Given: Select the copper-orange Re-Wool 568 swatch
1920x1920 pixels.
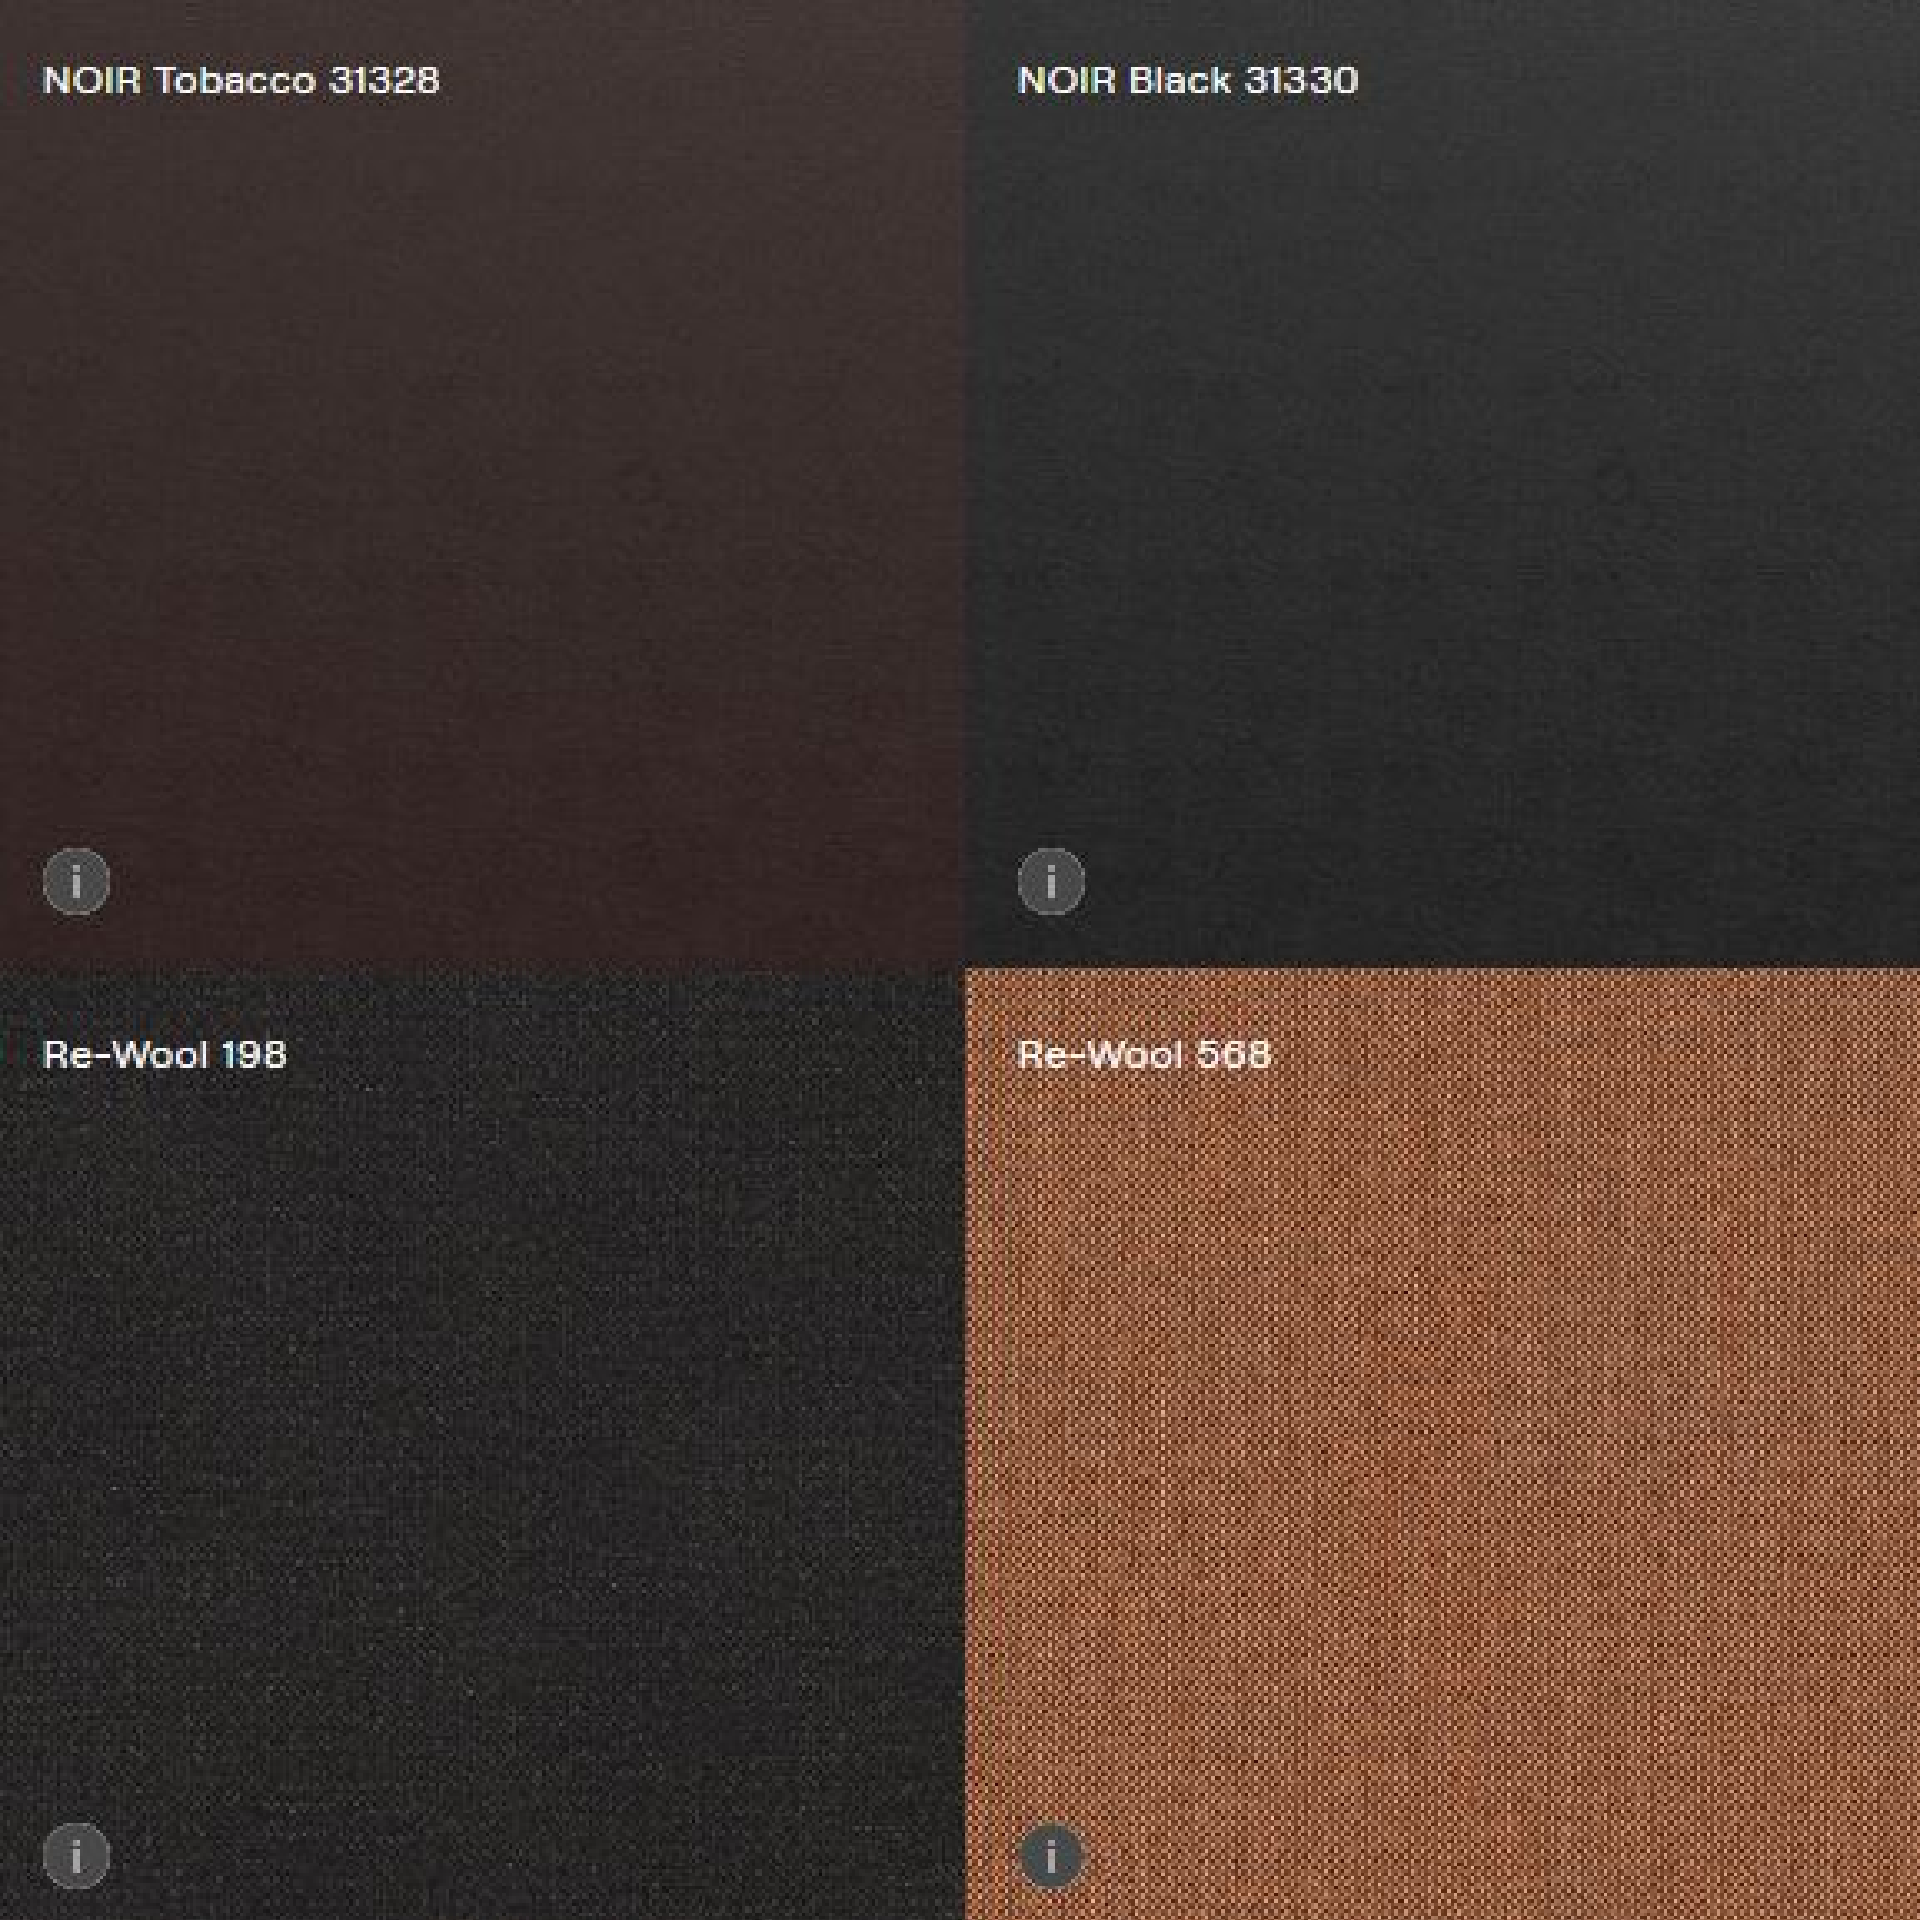Looking at the screenshot, I should pyautogui.click(x=1440, y=1440).
